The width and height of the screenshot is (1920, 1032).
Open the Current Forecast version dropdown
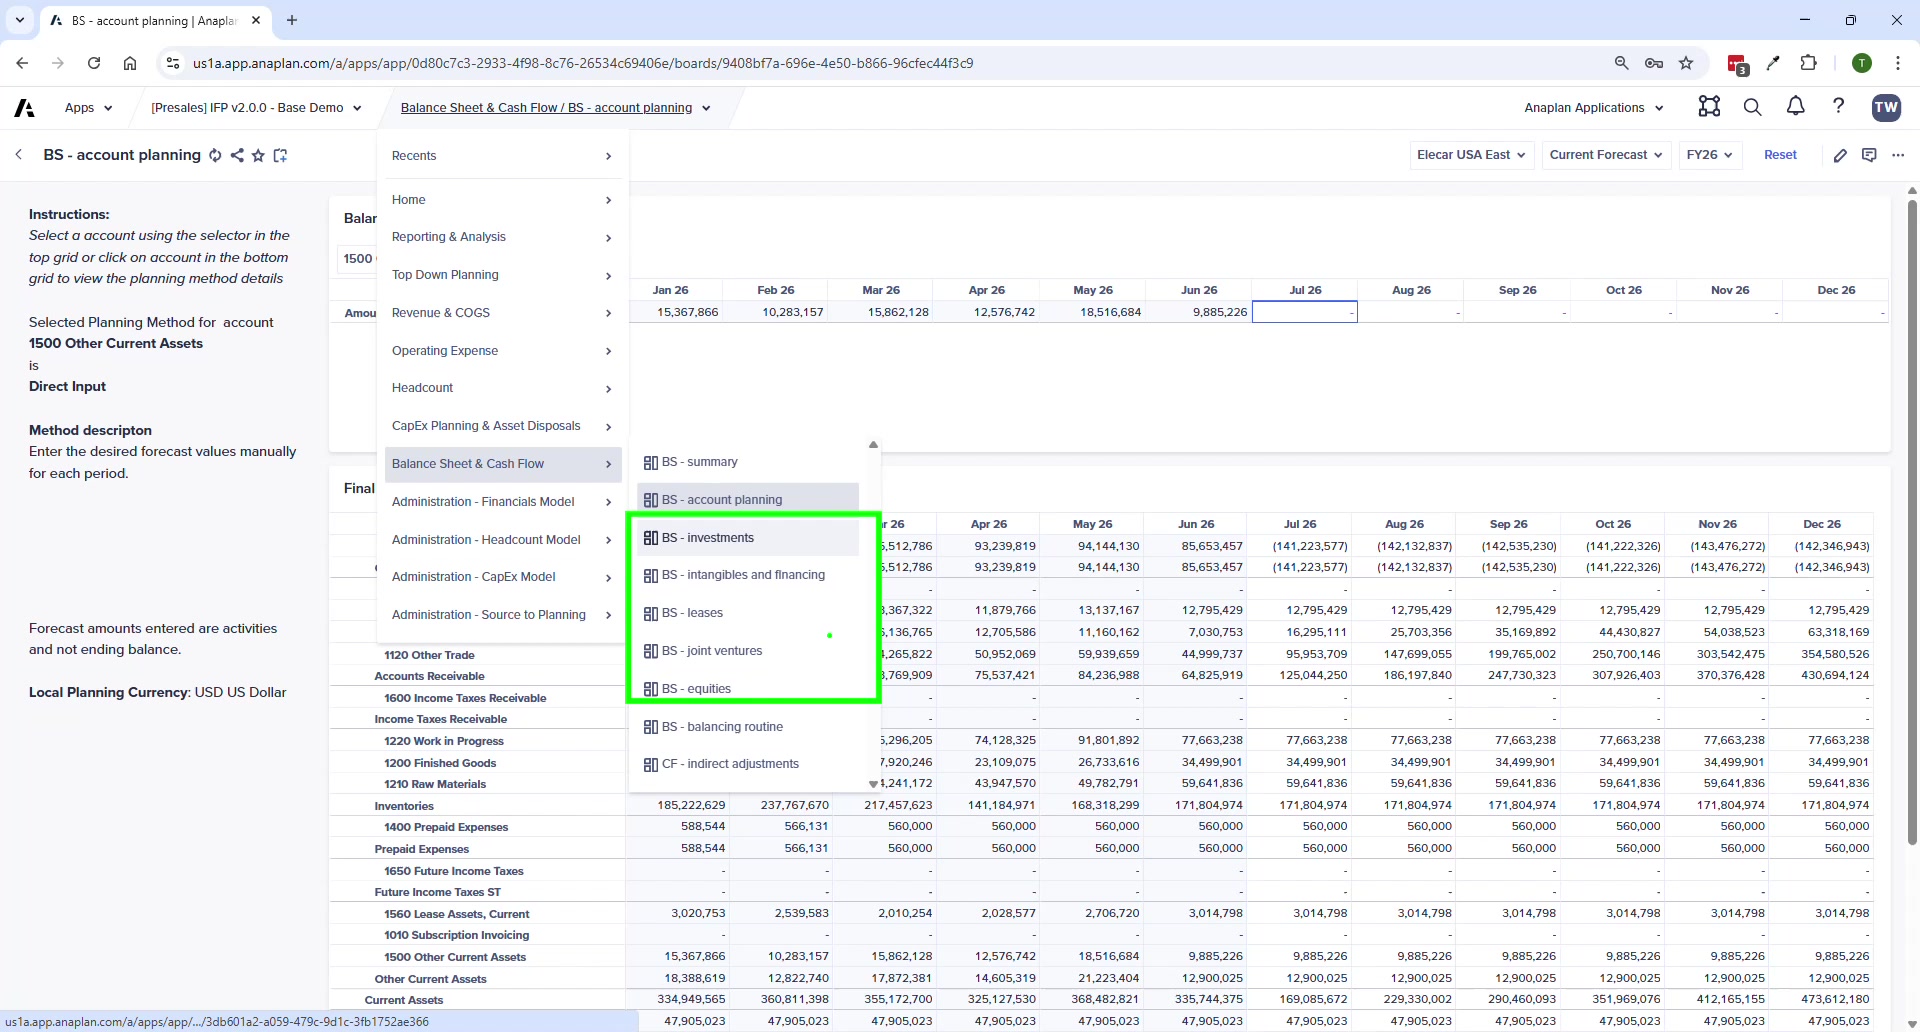[1605, 155]
